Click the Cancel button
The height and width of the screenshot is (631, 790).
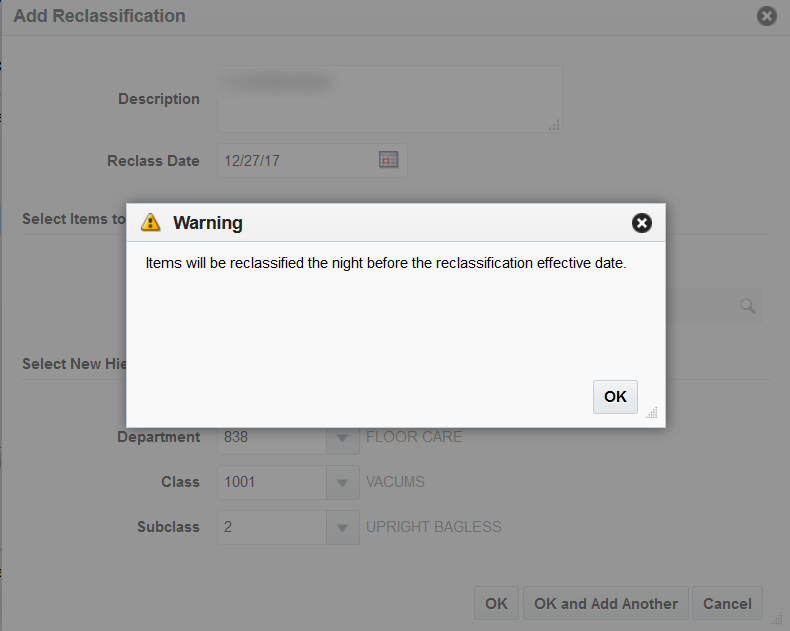tap(727, 603)
